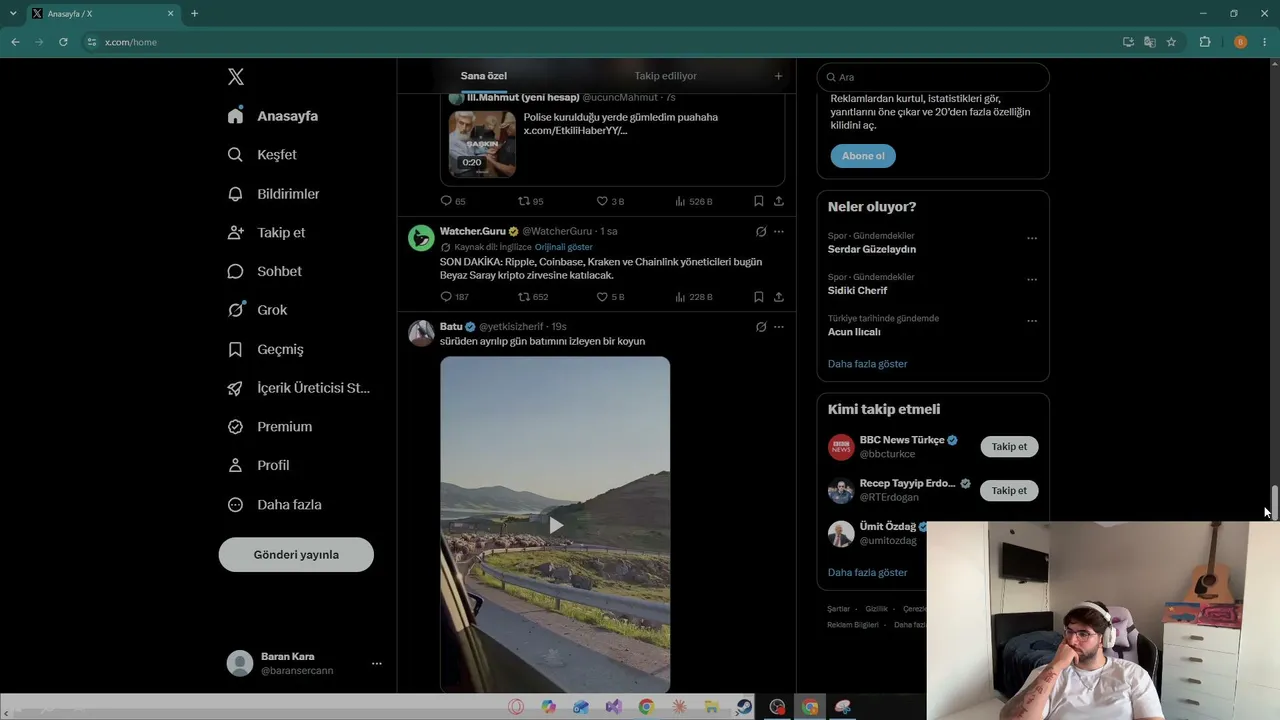Repost the post with 95 reposts

click(524, 201)
